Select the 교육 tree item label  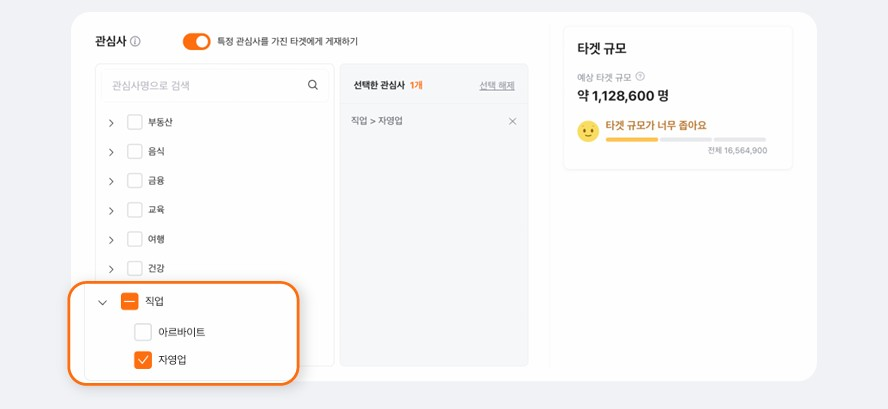point(156,210)
